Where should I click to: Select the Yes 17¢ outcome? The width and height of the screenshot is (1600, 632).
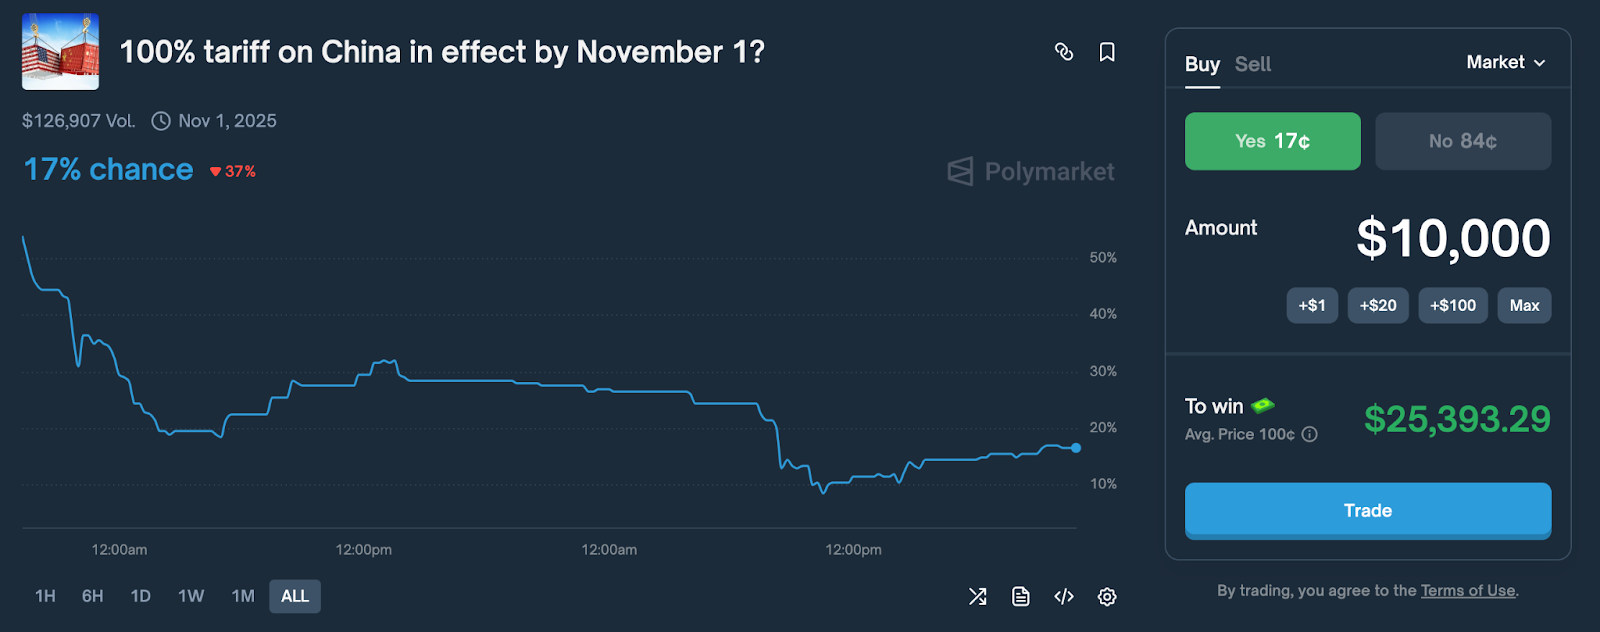[1272, 141]
